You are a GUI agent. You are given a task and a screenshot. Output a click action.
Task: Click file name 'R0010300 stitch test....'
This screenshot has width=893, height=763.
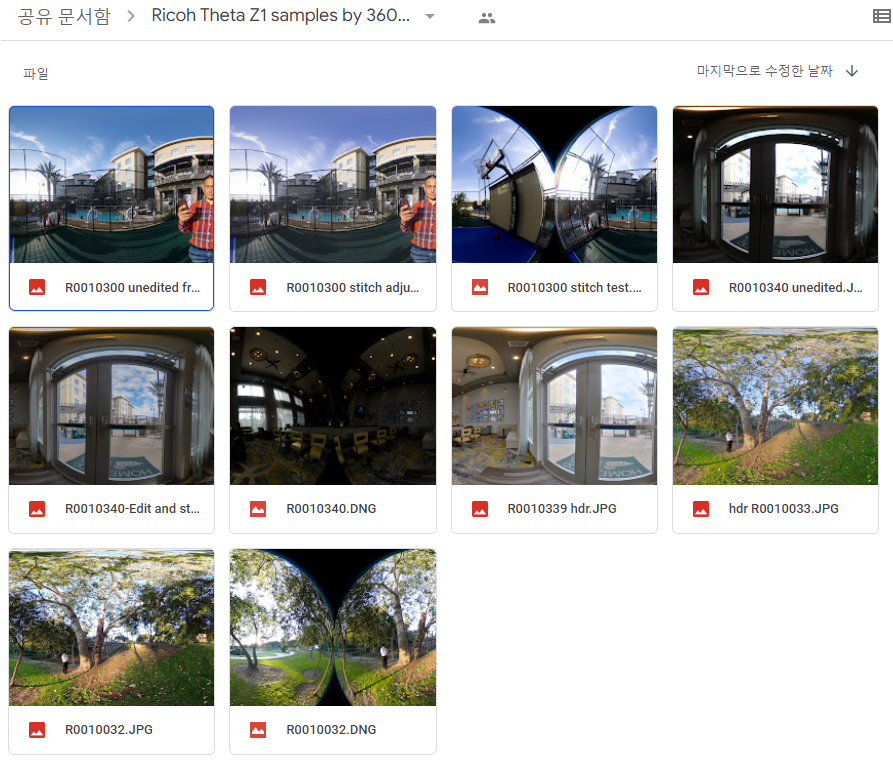click(575, 288)
